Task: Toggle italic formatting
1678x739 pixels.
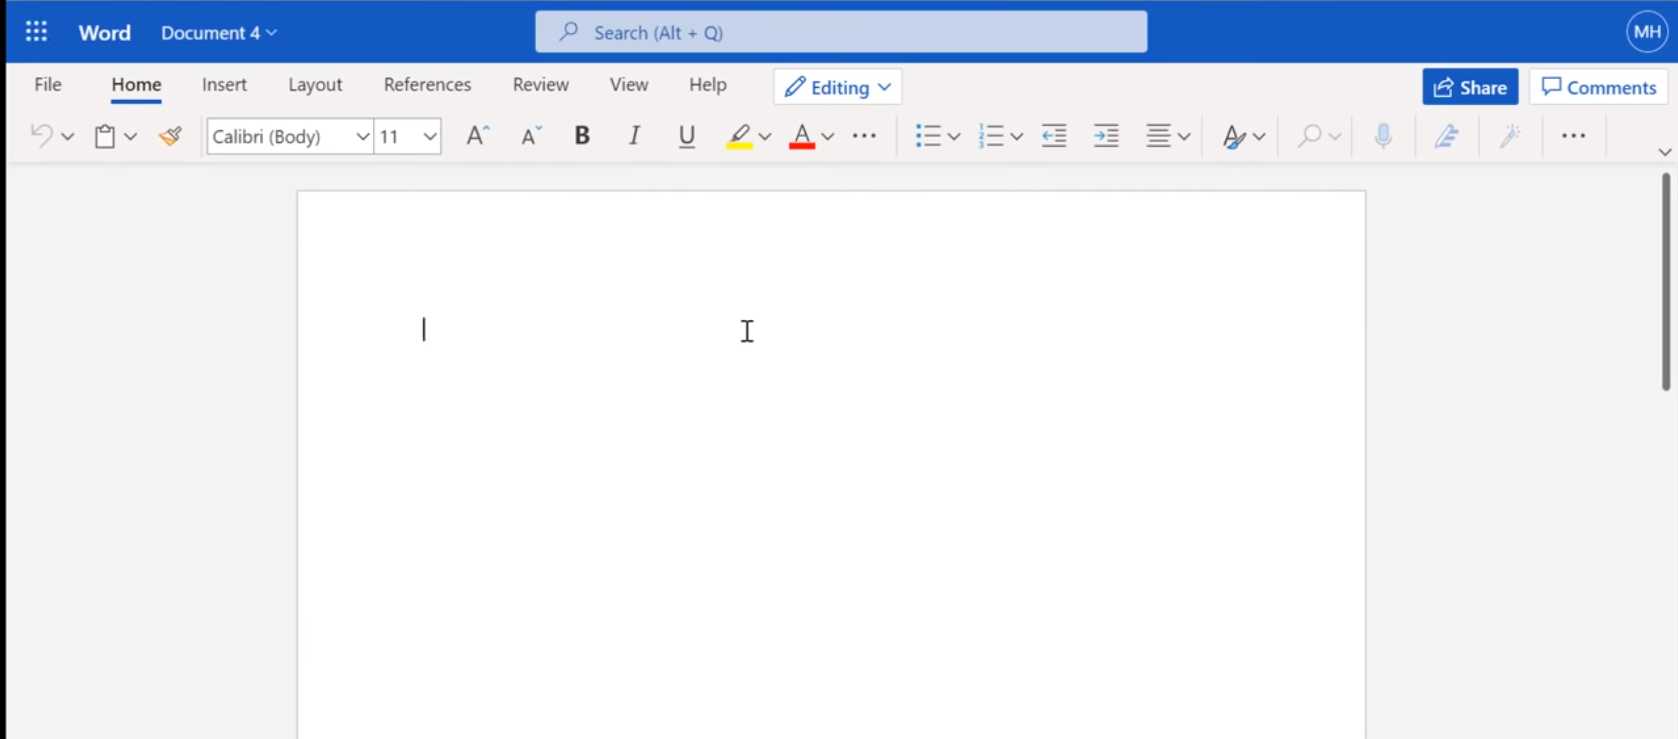Action: click(x=634, y=136)
